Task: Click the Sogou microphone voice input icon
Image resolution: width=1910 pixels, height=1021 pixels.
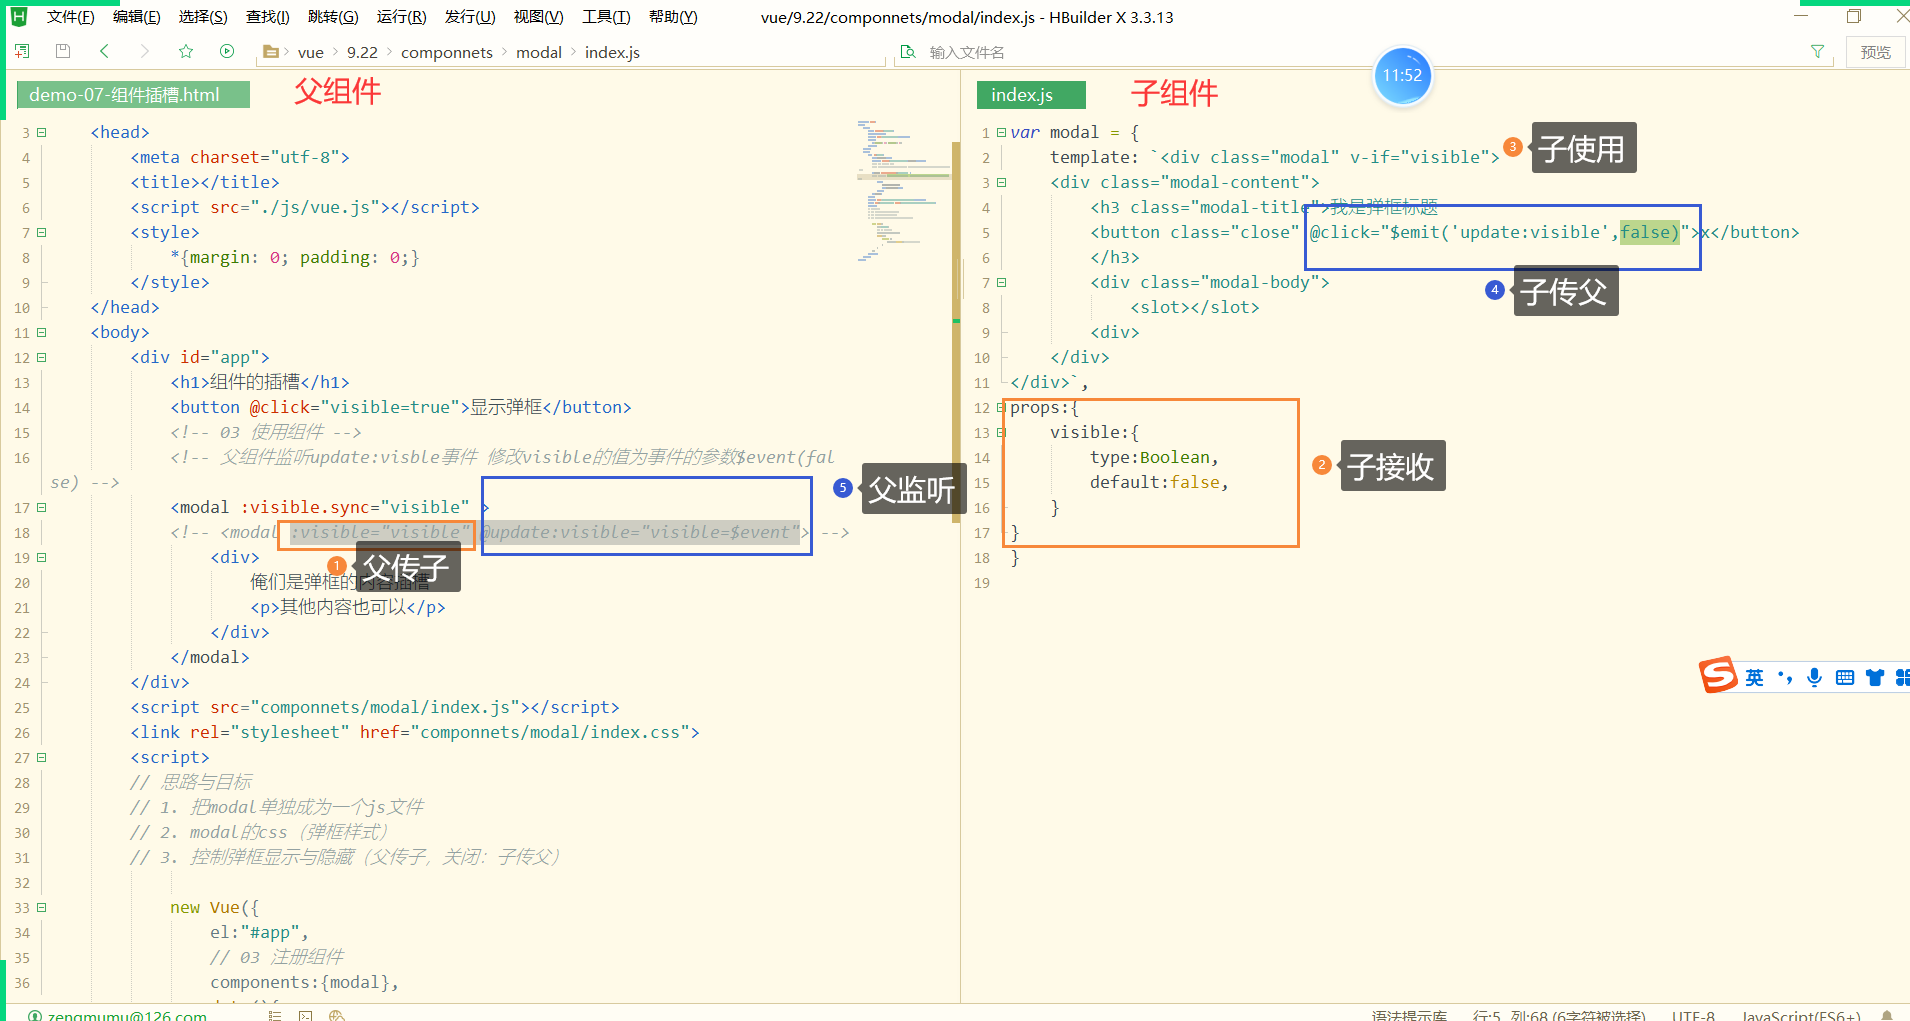Action: pyautogui.click(x=1814, y=678)
